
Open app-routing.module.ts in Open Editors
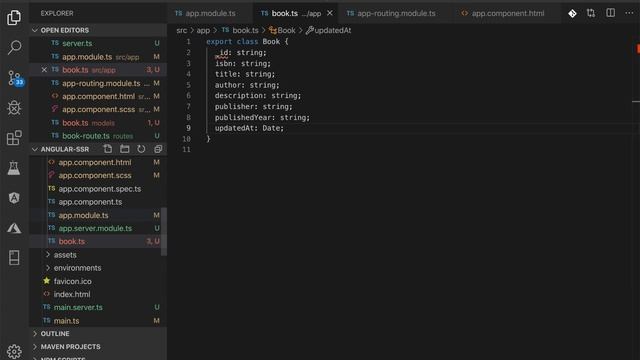(x=98, y=83)
